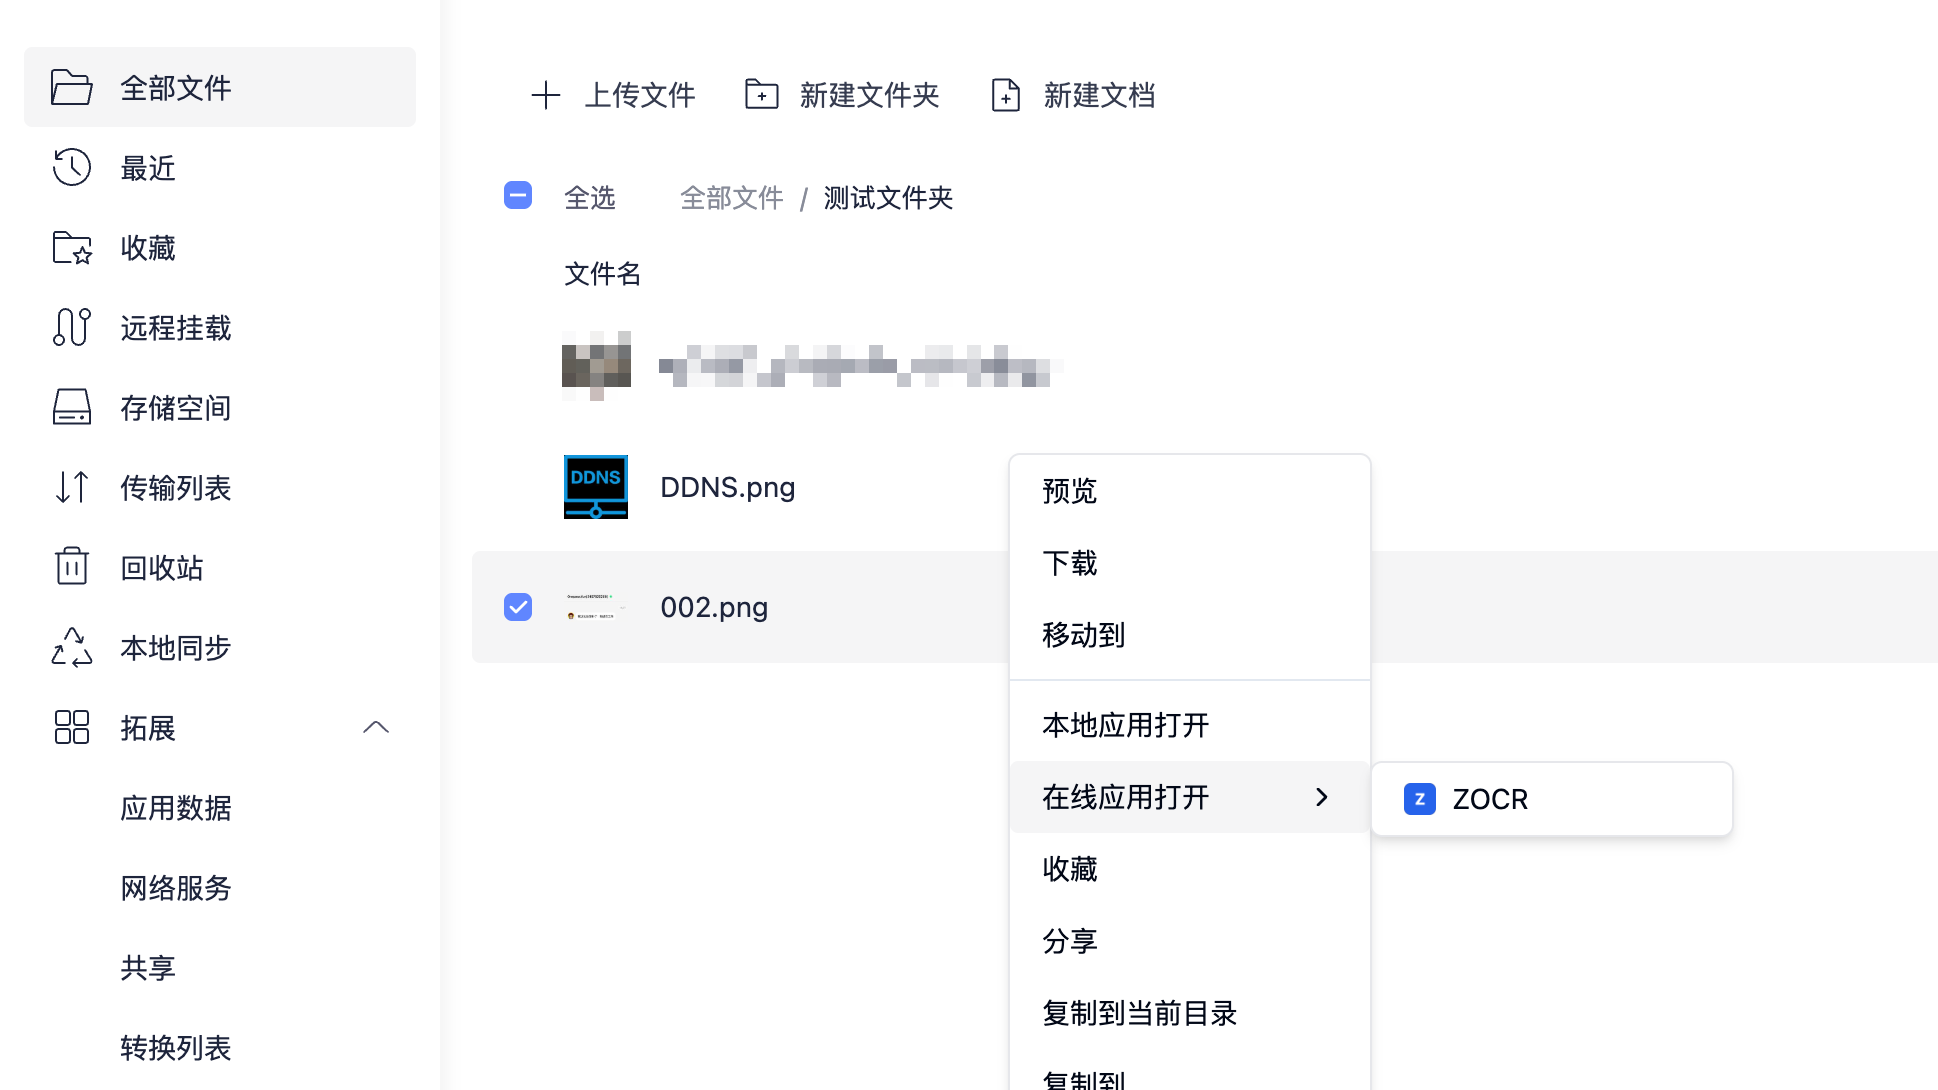This screenshot has height=1090, width=1938.
Task: Click the 新建文件夹 folder-plus icon
Action: coord(762,95)
